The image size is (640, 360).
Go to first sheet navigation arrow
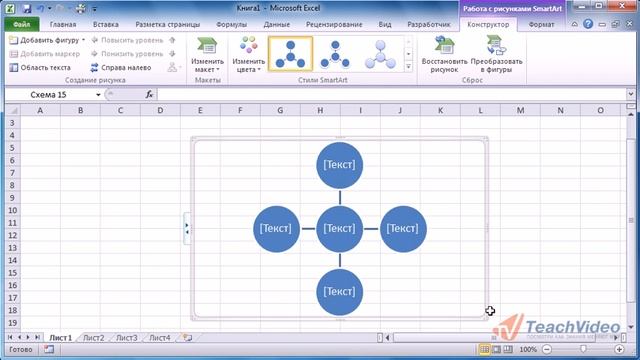pos(10,338)
